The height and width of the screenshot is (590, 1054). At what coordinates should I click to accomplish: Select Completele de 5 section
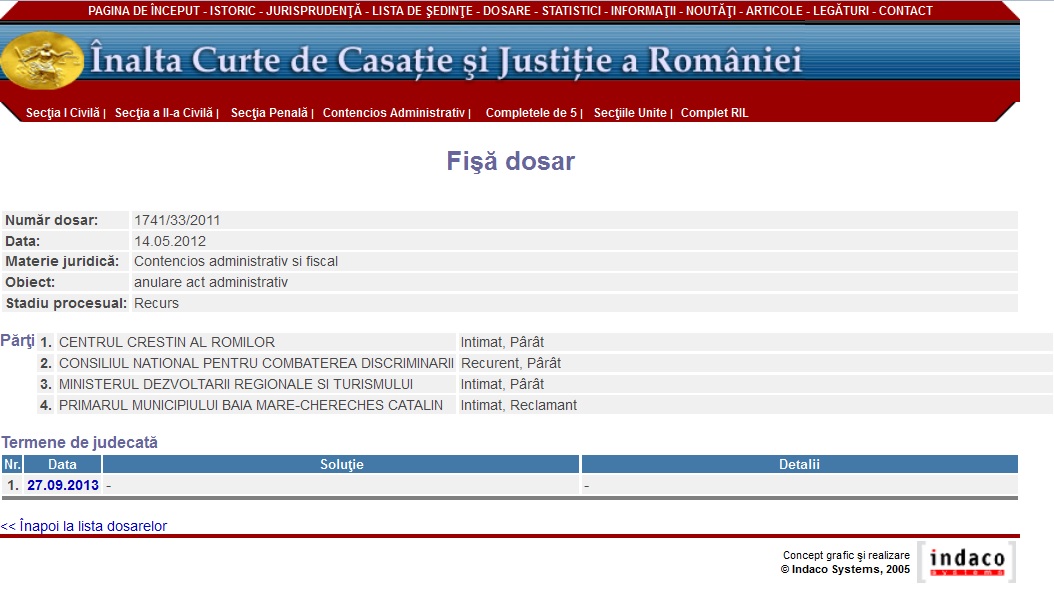(531, 113)
